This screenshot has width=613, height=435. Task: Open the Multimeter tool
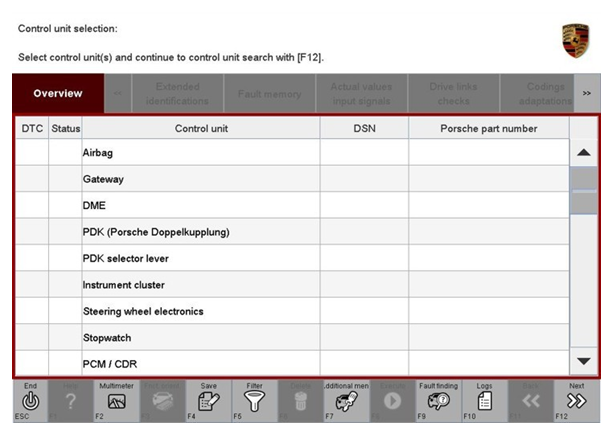pos(116,402)
